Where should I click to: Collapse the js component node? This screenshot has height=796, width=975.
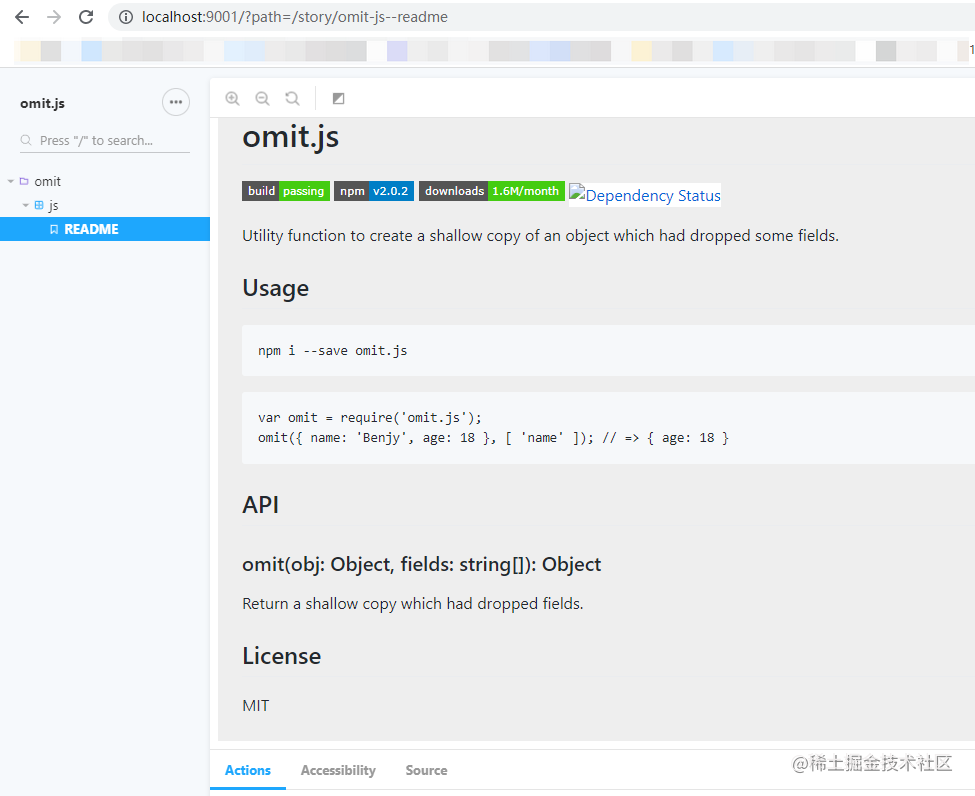pos(26,205)
